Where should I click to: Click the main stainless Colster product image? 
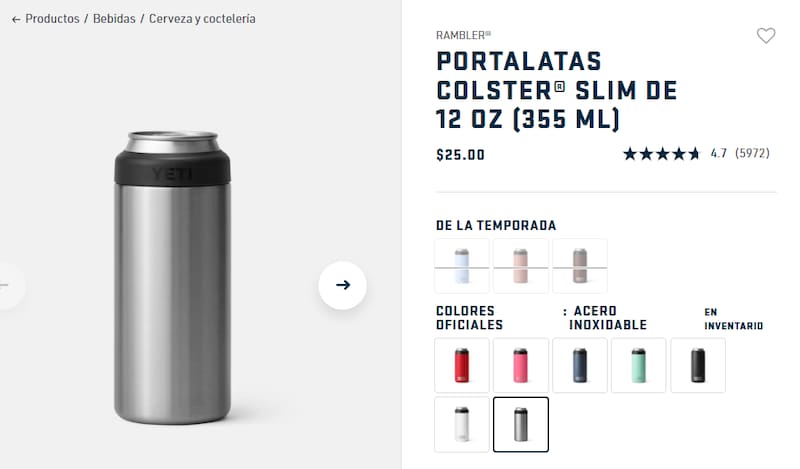(x=172, y=278)
